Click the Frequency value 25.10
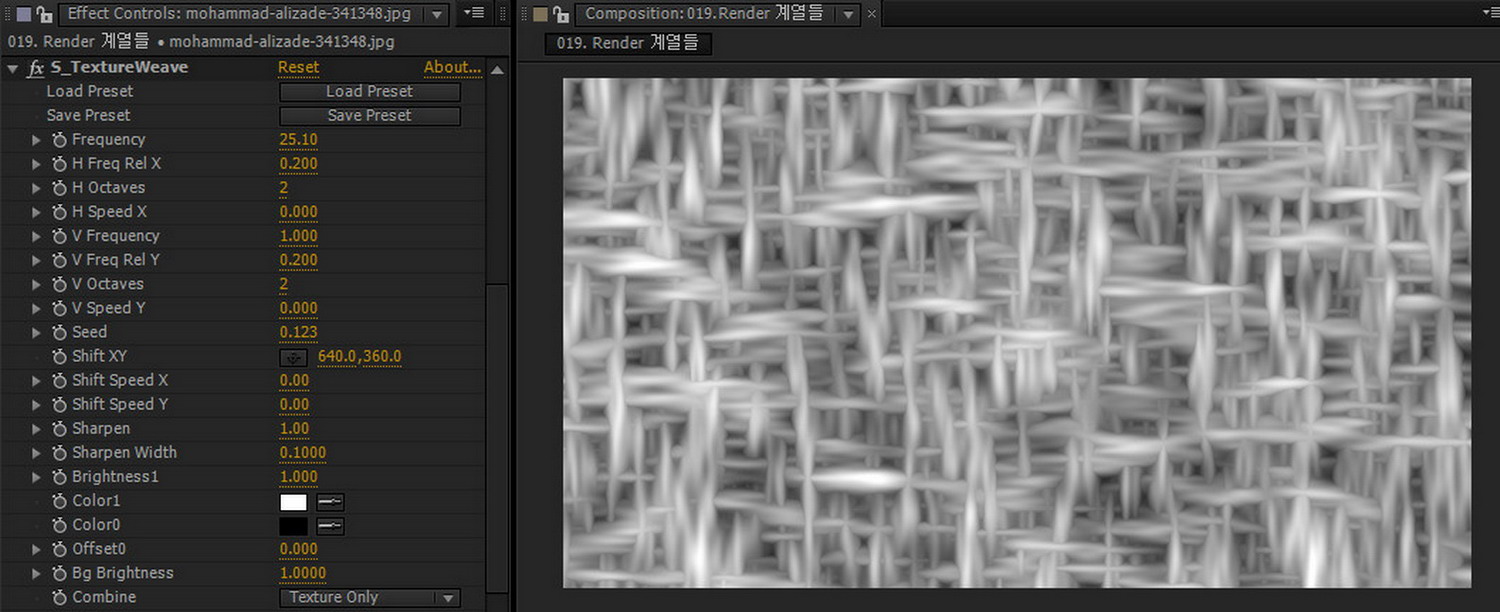The height and width of the screenshot is (612, 1500). coord(298,140)
